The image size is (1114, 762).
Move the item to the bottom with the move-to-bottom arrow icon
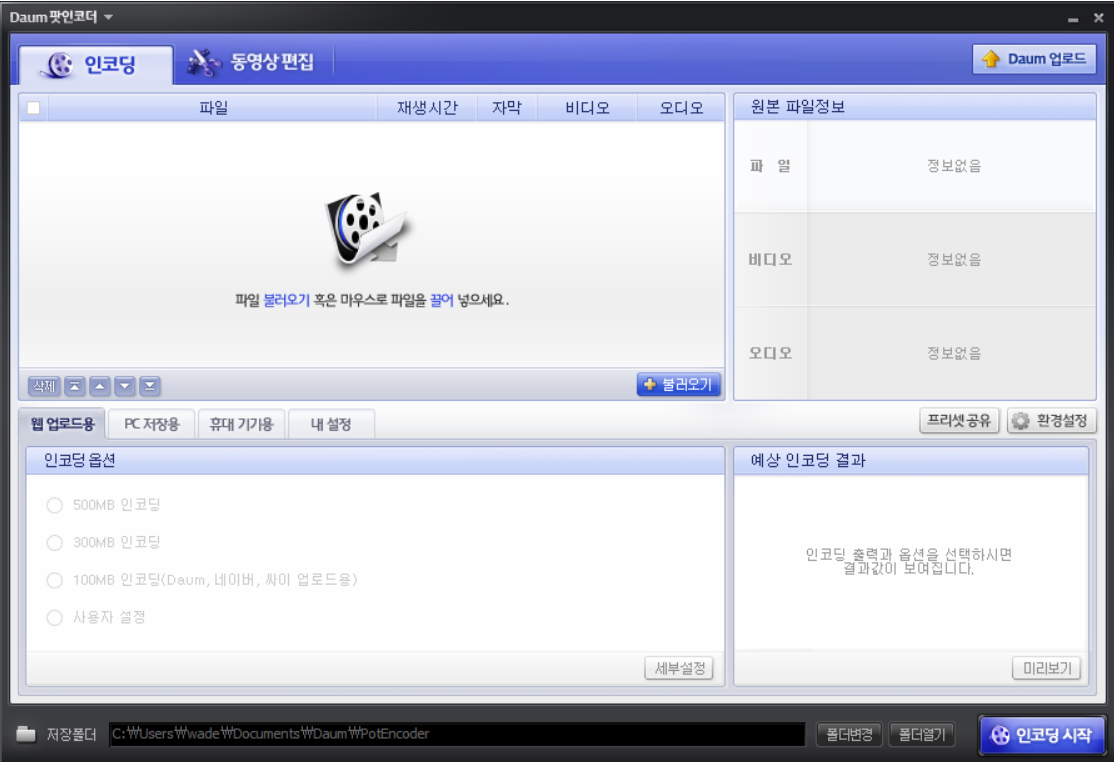pyautogui.click(x=149, y=386)
